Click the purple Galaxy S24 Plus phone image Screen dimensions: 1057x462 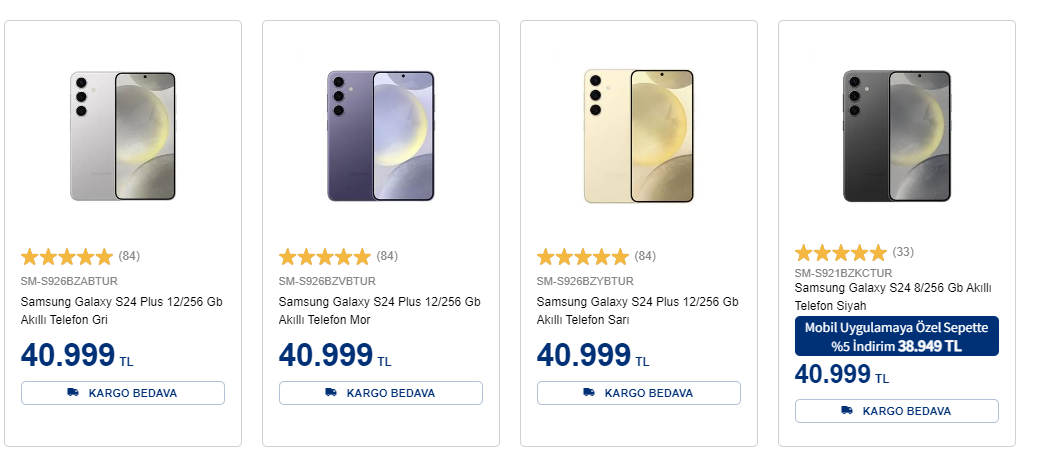[381, 136]
